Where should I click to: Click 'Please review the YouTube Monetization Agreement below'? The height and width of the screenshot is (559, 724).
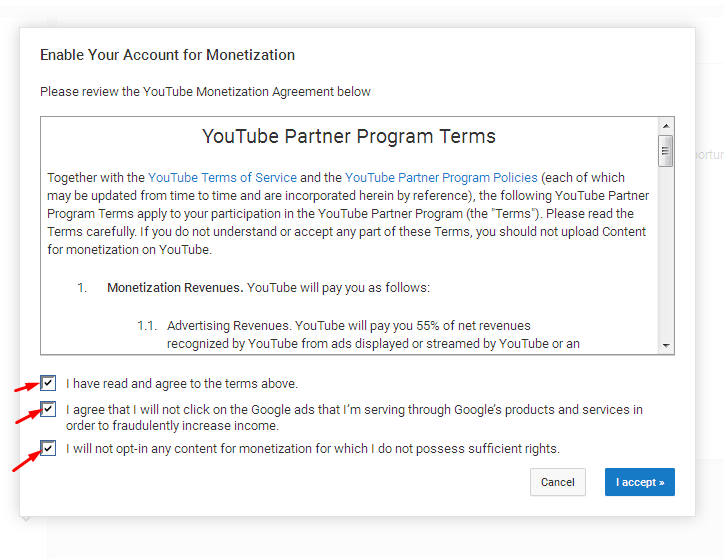pyautogui.click(x=205, y=91)
